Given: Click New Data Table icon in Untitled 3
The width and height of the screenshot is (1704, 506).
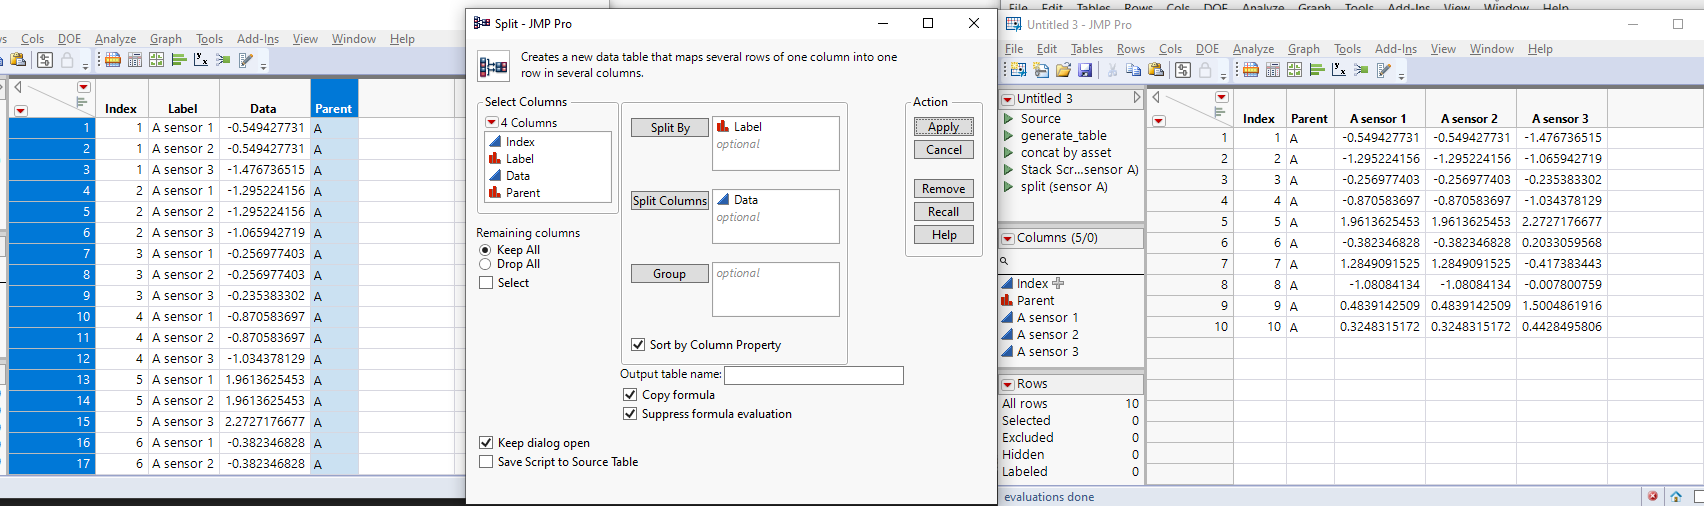Looking at the screenshot, I should 1018,70.
